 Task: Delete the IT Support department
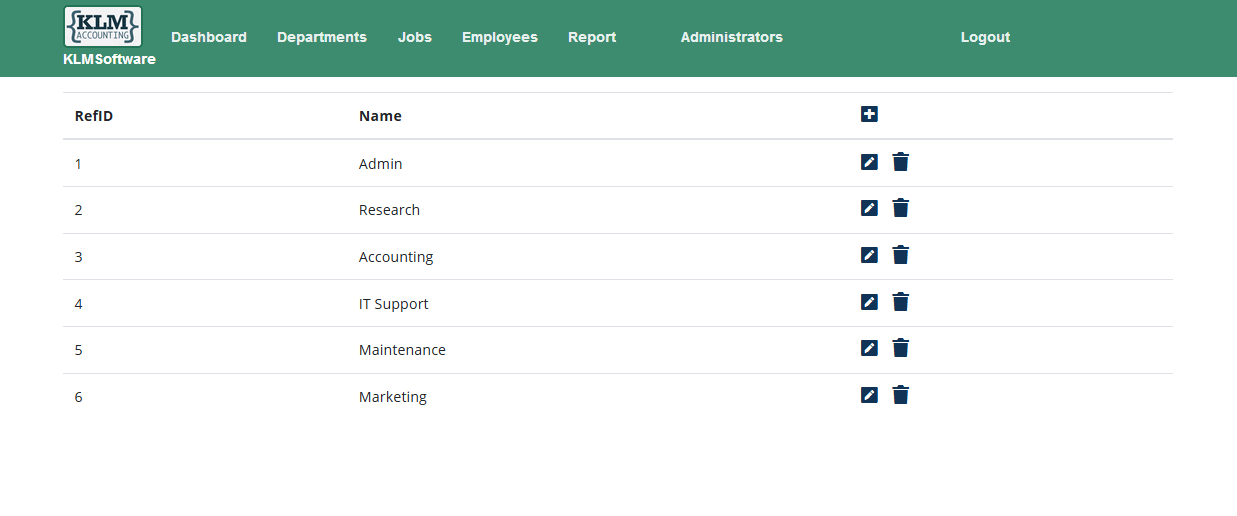[x=901, y=302]
